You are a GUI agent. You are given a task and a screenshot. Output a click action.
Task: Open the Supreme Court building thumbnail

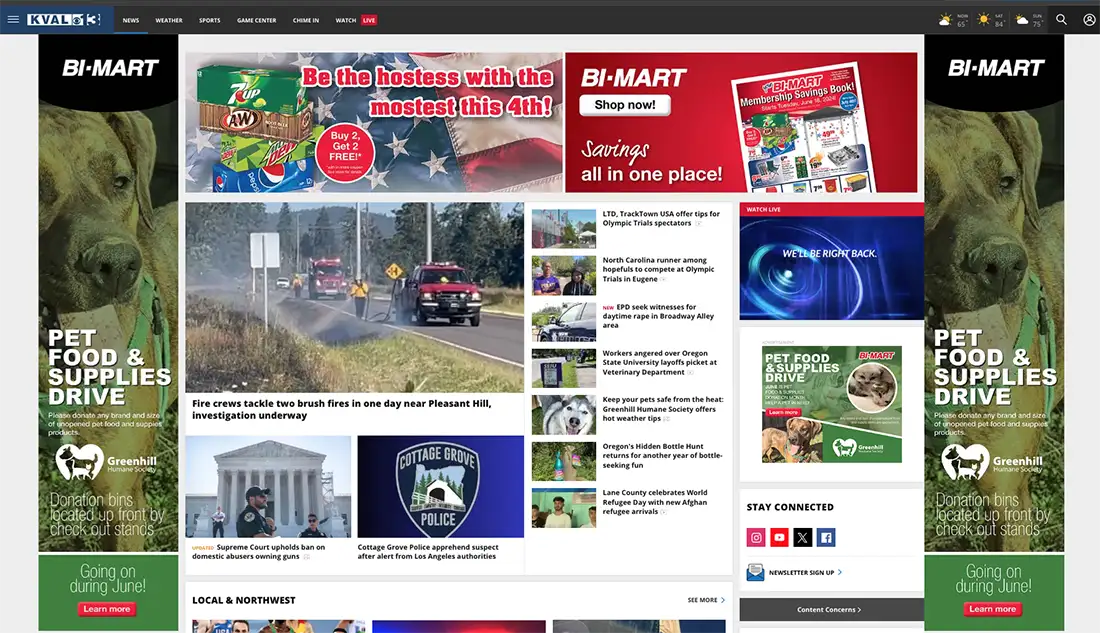[268, 486]
